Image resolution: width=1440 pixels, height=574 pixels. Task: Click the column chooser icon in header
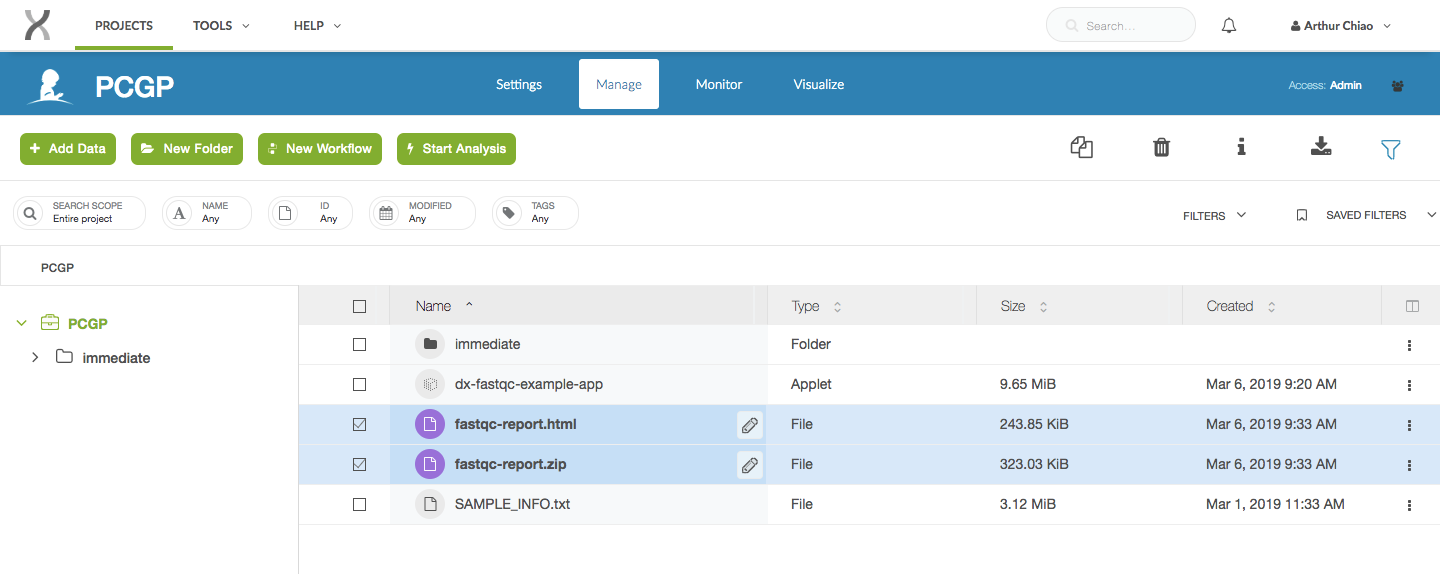tap(1412, 306)
